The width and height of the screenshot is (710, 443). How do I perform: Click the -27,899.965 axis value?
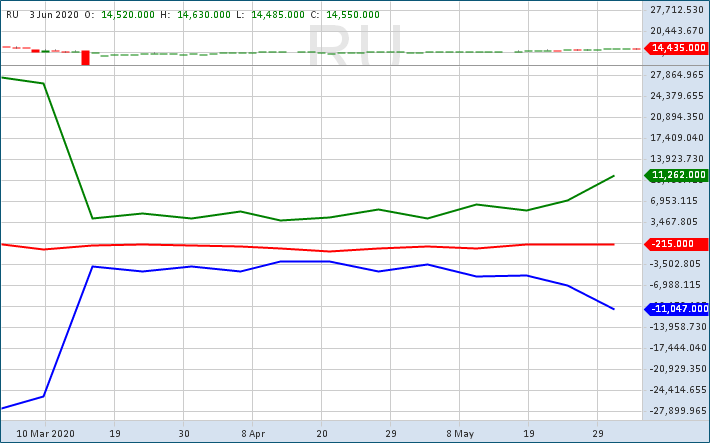677,411
